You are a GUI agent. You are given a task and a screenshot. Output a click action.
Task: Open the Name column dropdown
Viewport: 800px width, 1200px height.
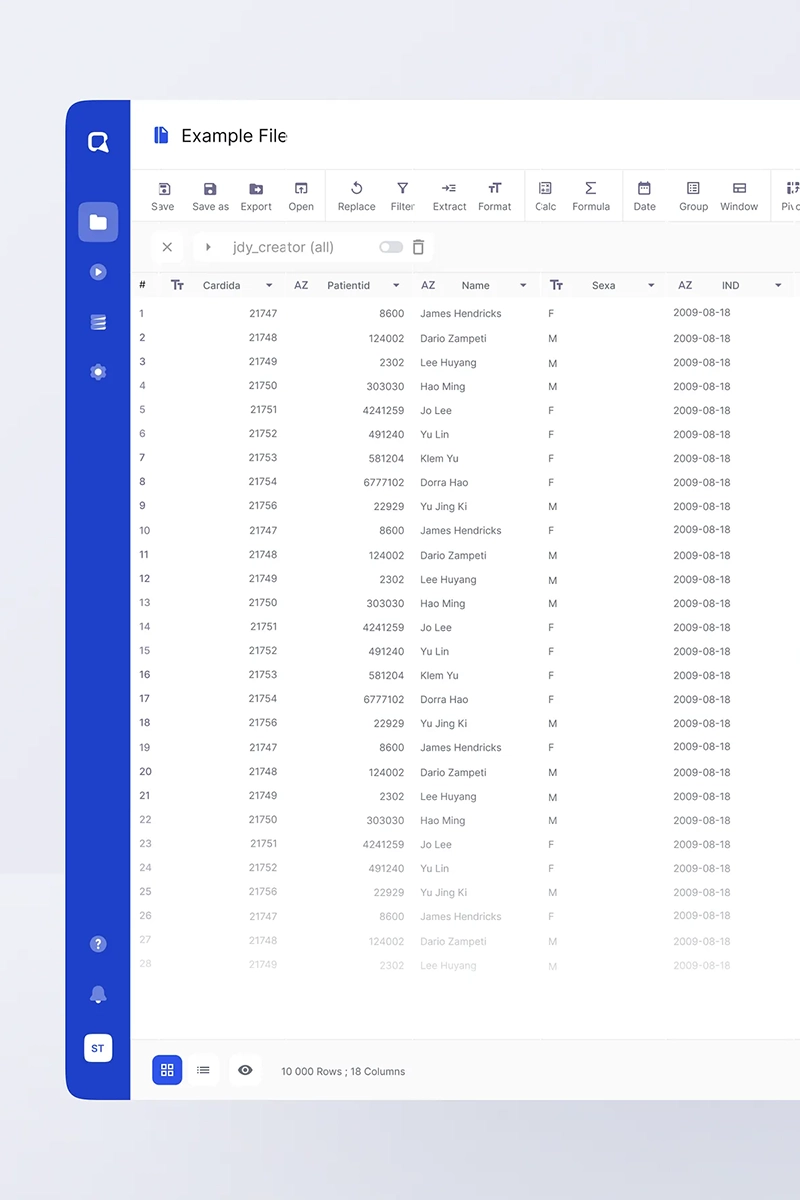tap(523, 286)
